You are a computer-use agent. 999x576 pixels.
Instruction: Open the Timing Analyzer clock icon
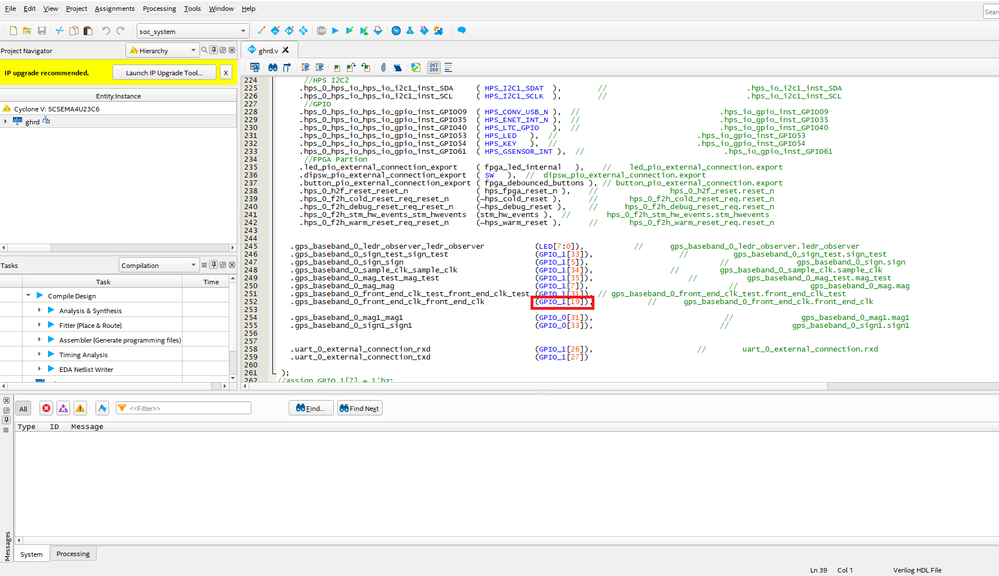pyautogui.click(x=395, y=31)
